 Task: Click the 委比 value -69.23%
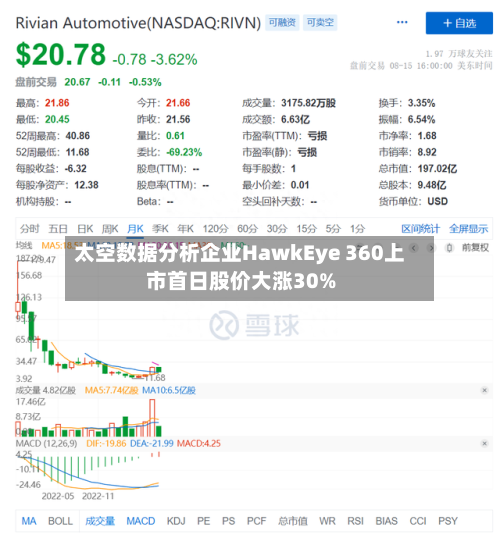click(x=184, y=152)
